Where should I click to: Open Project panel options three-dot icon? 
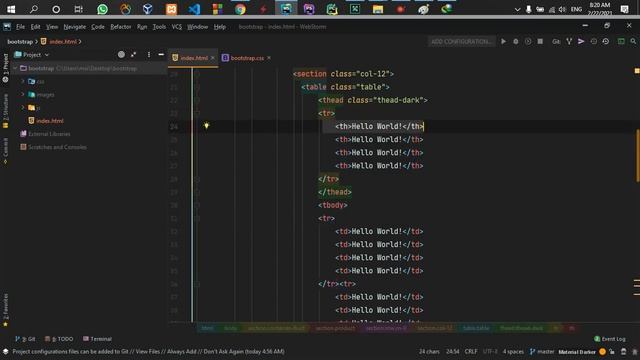(x=149, y=54)
